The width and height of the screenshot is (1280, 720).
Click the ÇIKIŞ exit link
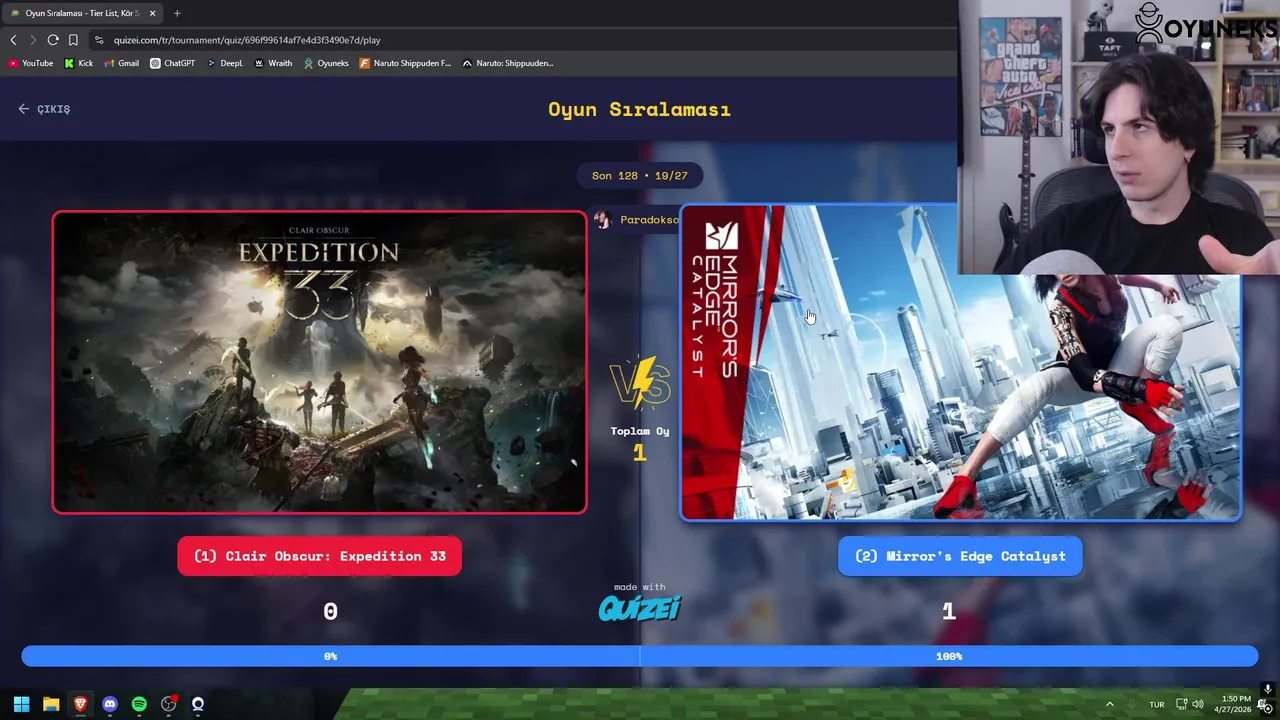click(44, 109)
